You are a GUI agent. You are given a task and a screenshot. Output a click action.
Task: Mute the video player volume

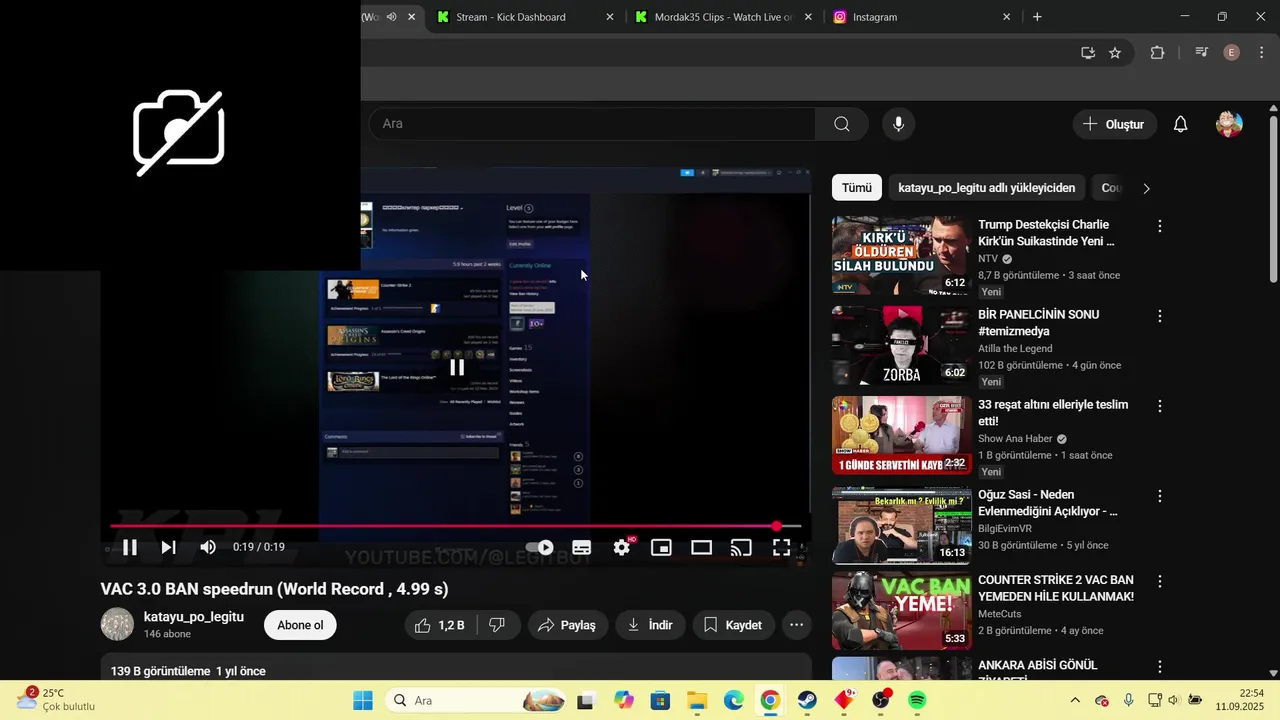point(208,547)
